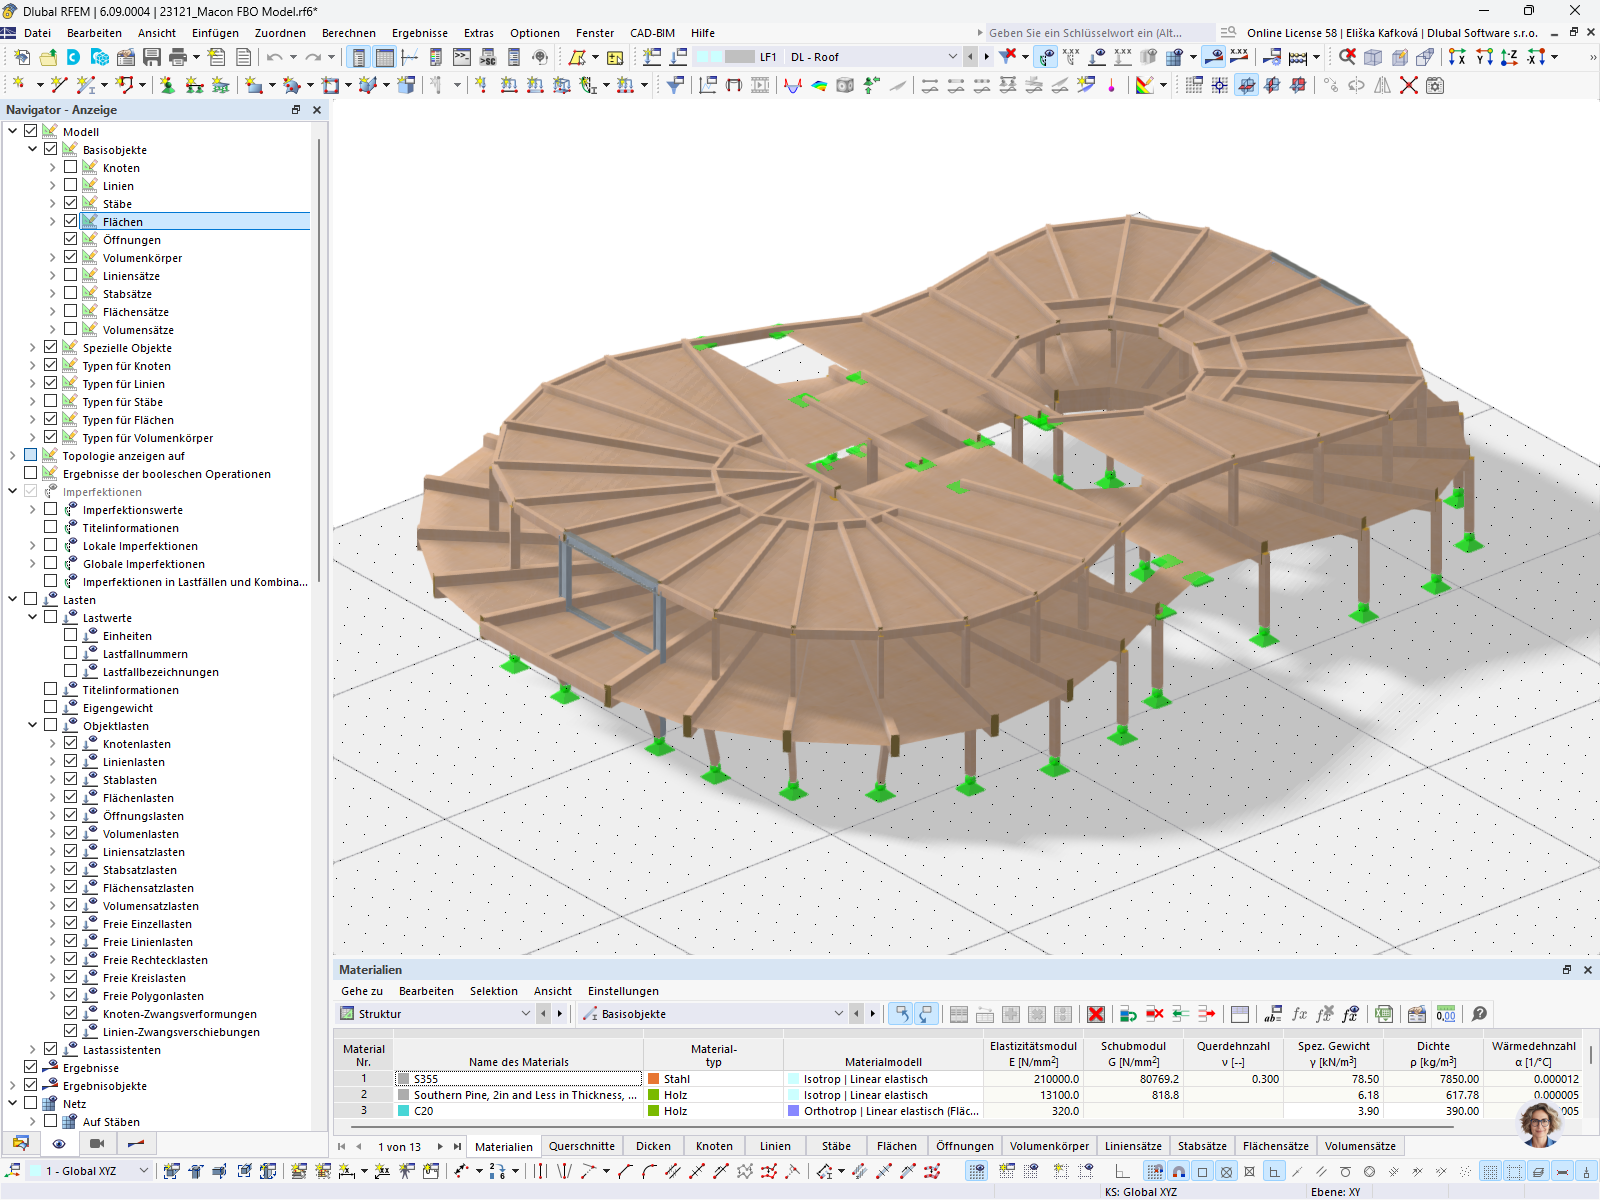This screenshot has width=1600, height=1200.
Task: Click the save icon in the toolbar
Action: click(x=151, y=57)
